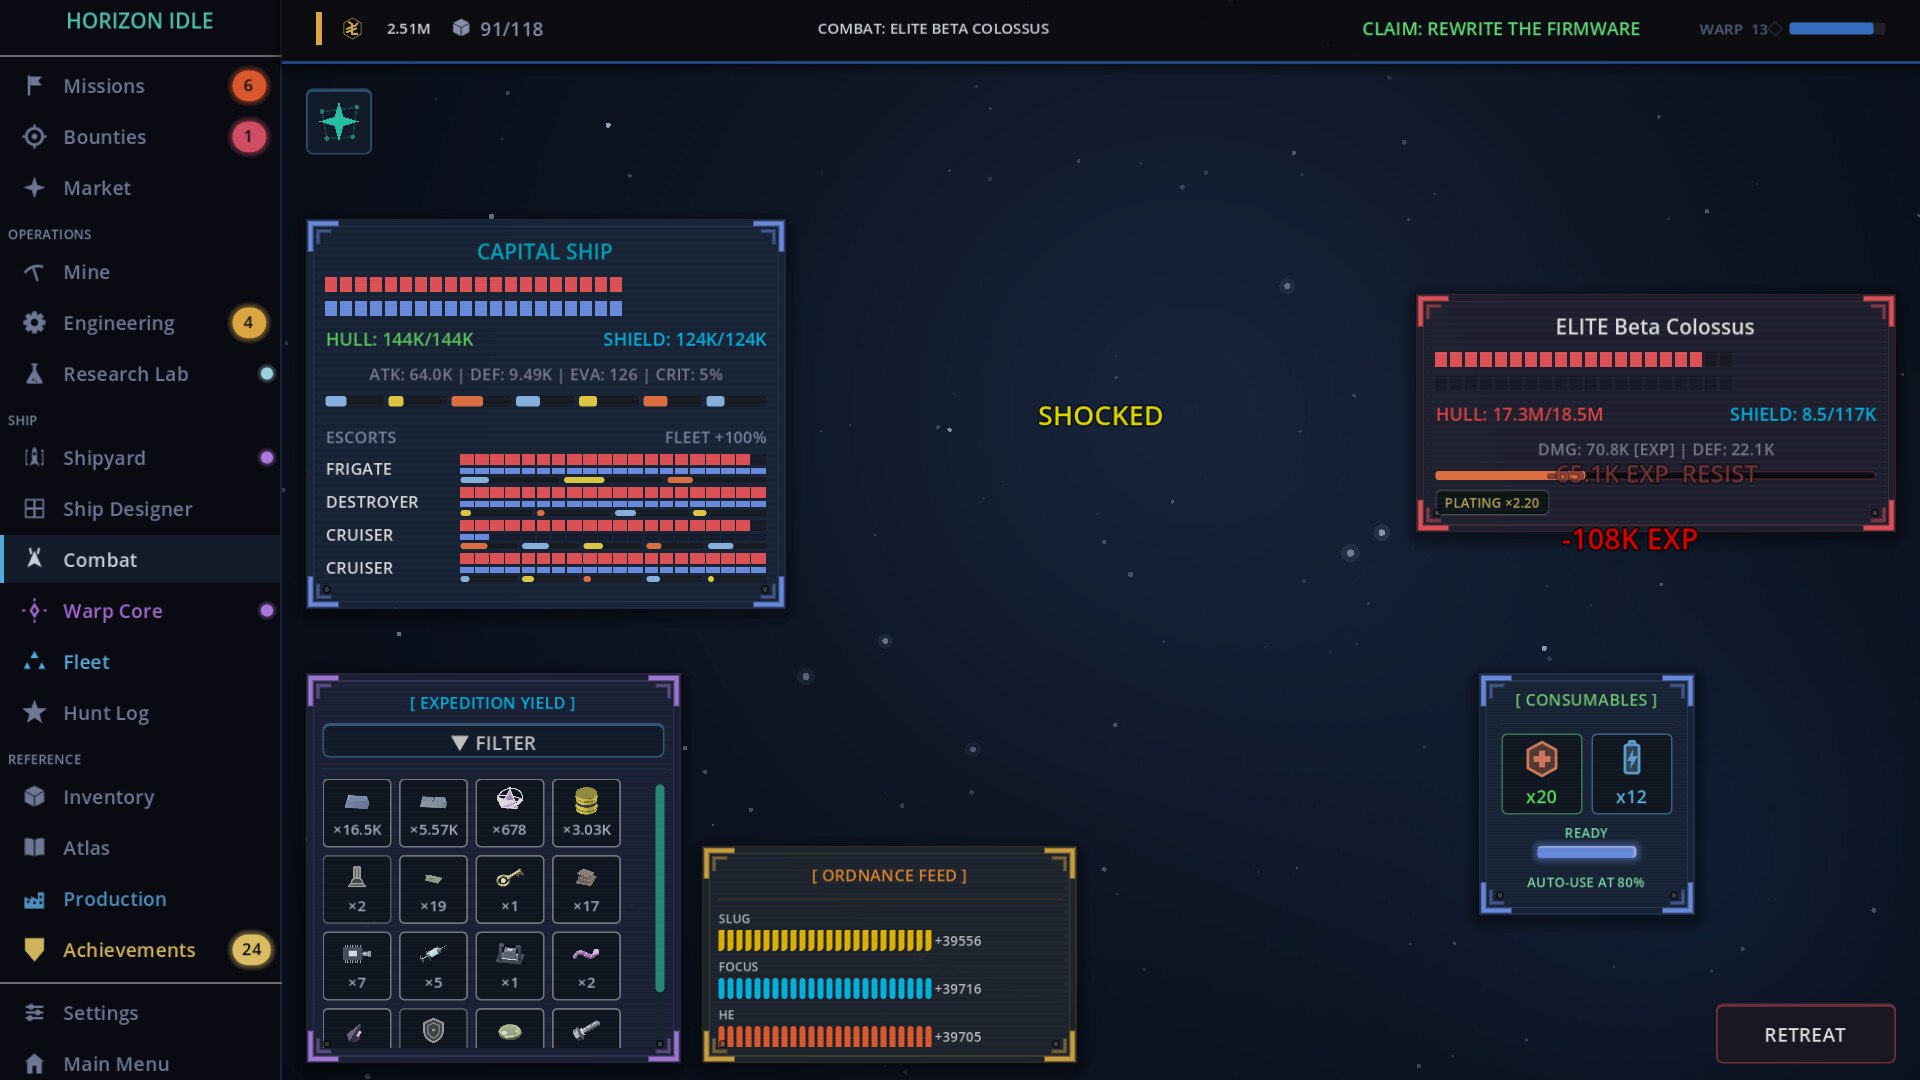
Task: Use the repair kit consumable x20
Action: tap(1541, 773)
